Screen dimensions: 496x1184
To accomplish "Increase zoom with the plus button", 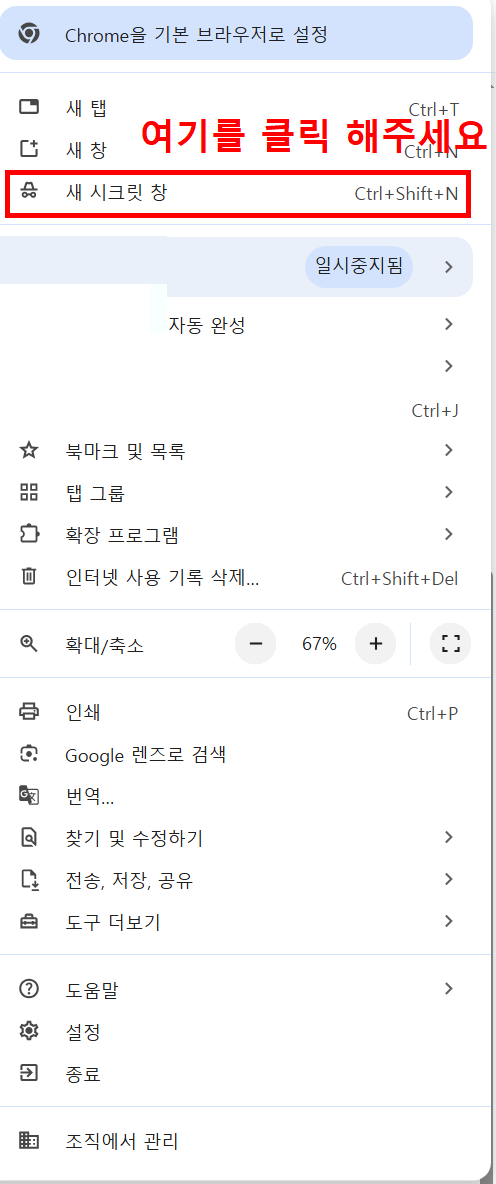I will click(376, 643).
